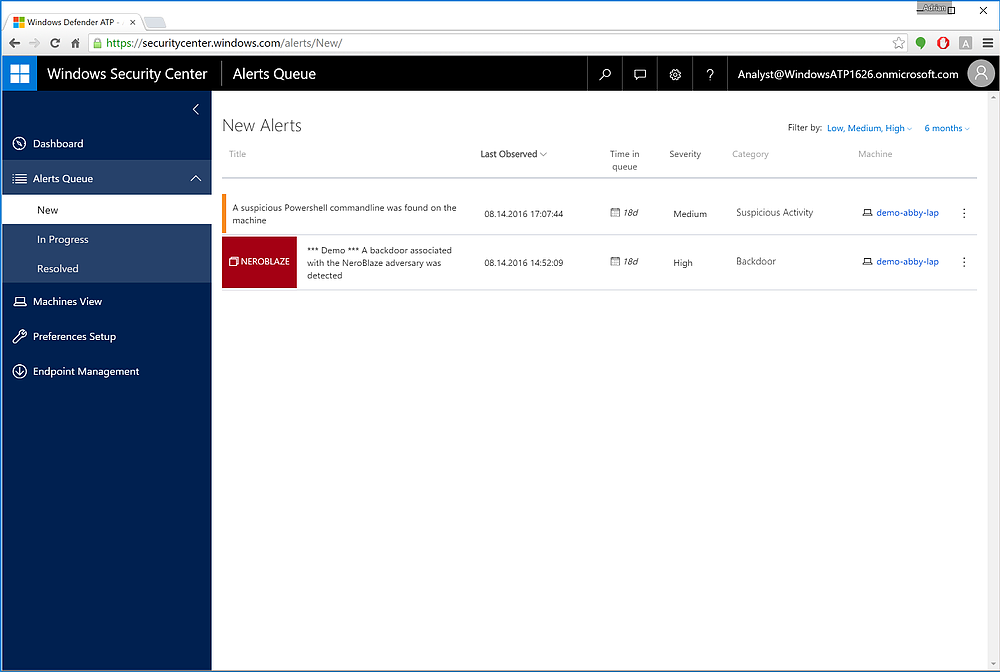The height and width of the screenshot is (672, 1000).
Task: Open the help question mark icon
Action: pos(710,74)
